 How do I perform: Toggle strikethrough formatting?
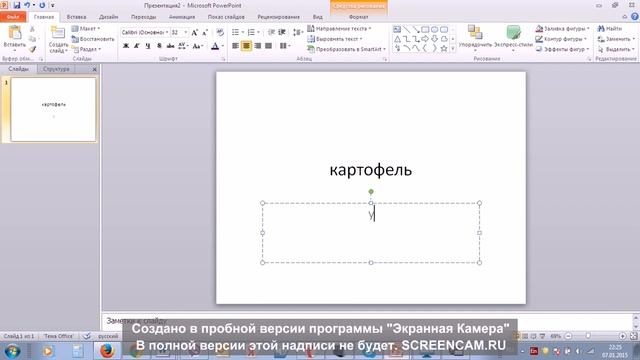(170, 46)
